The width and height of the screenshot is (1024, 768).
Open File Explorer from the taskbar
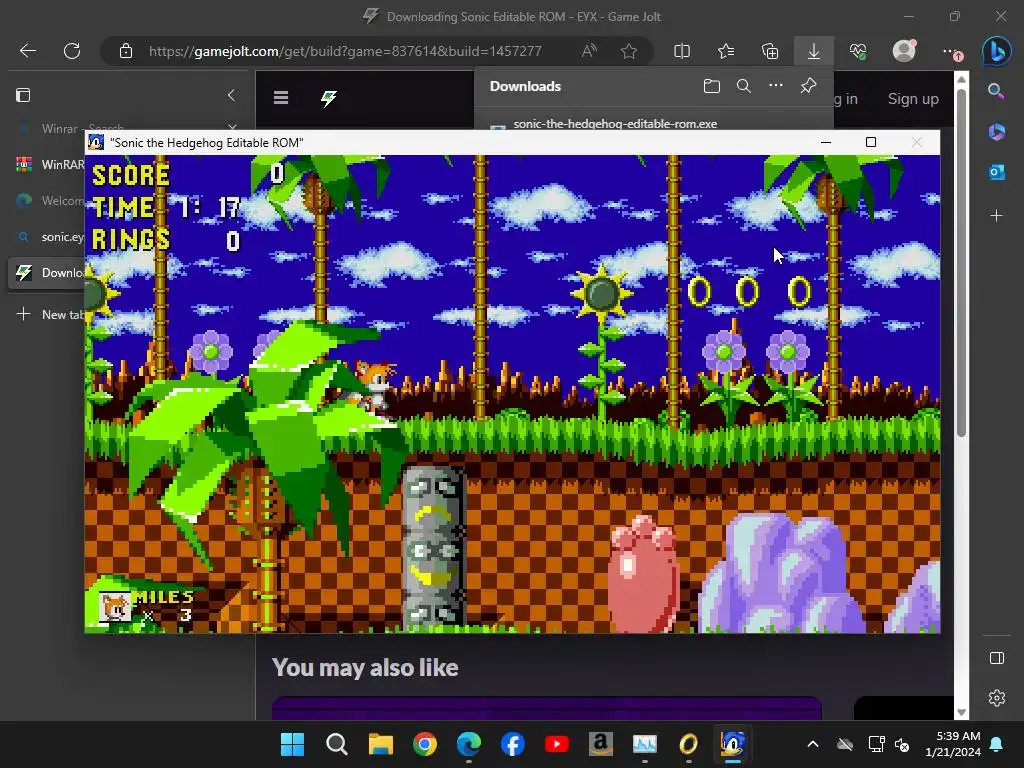(381, 744)
